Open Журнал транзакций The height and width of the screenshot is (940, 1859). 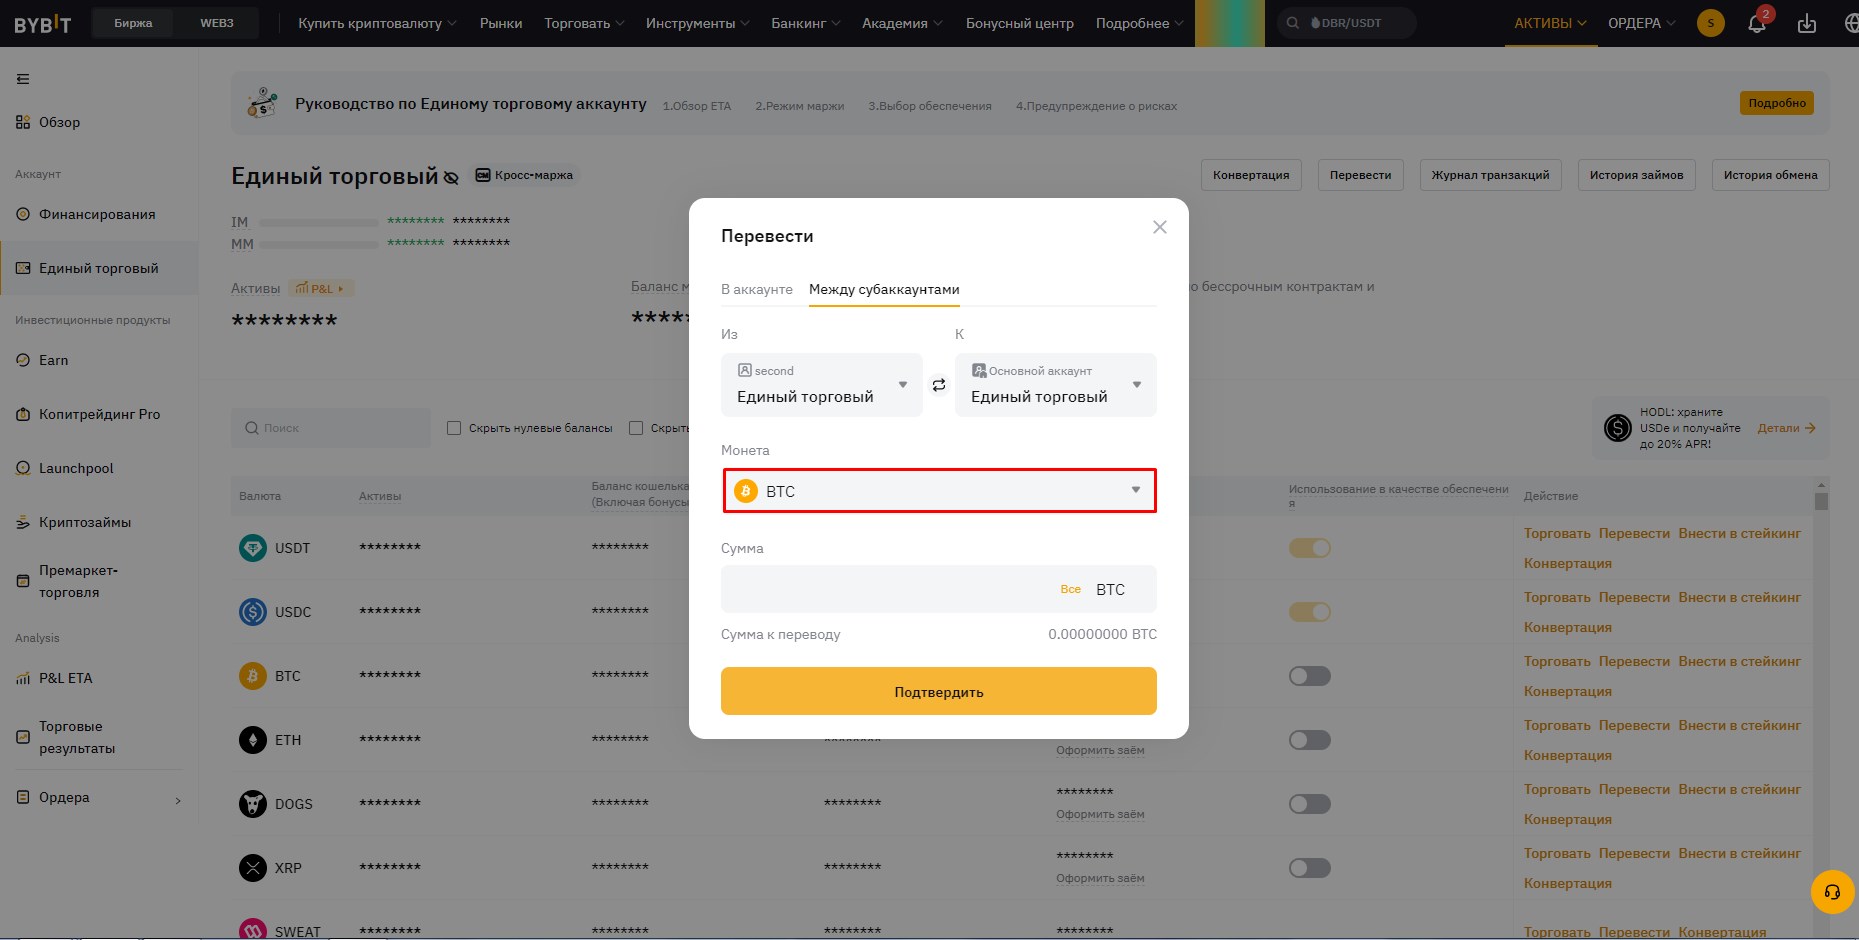click(1490, 175)
